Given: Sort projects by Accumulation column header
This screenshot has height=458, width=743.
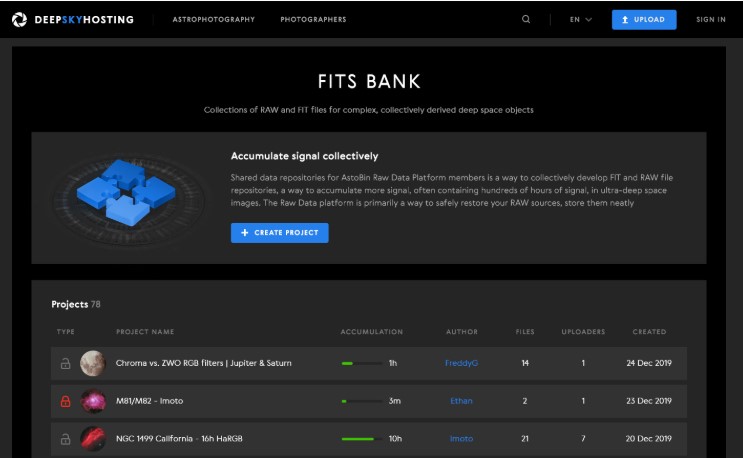Looking at the screenshot, I should click(x=371, y=332).
